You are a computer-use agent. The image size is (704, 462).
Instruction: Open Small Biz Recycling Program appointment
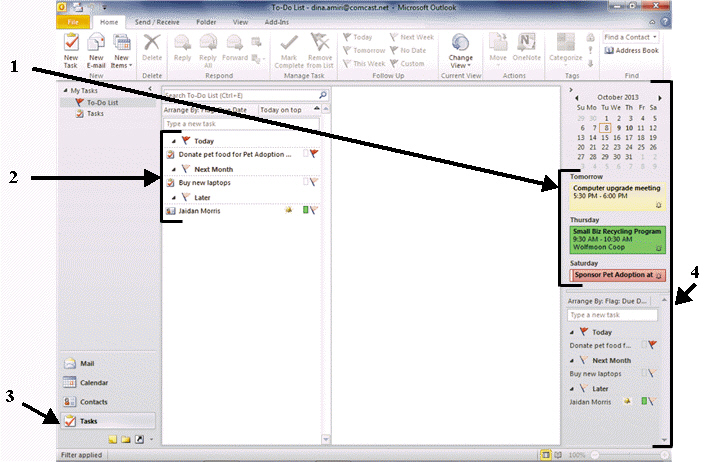point(617,240)
